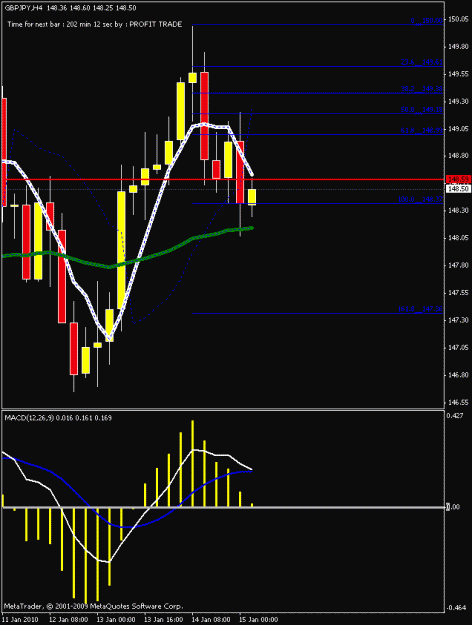
Task: Select the tallest yellow MACD histogram bar
Action: (86, 556)
